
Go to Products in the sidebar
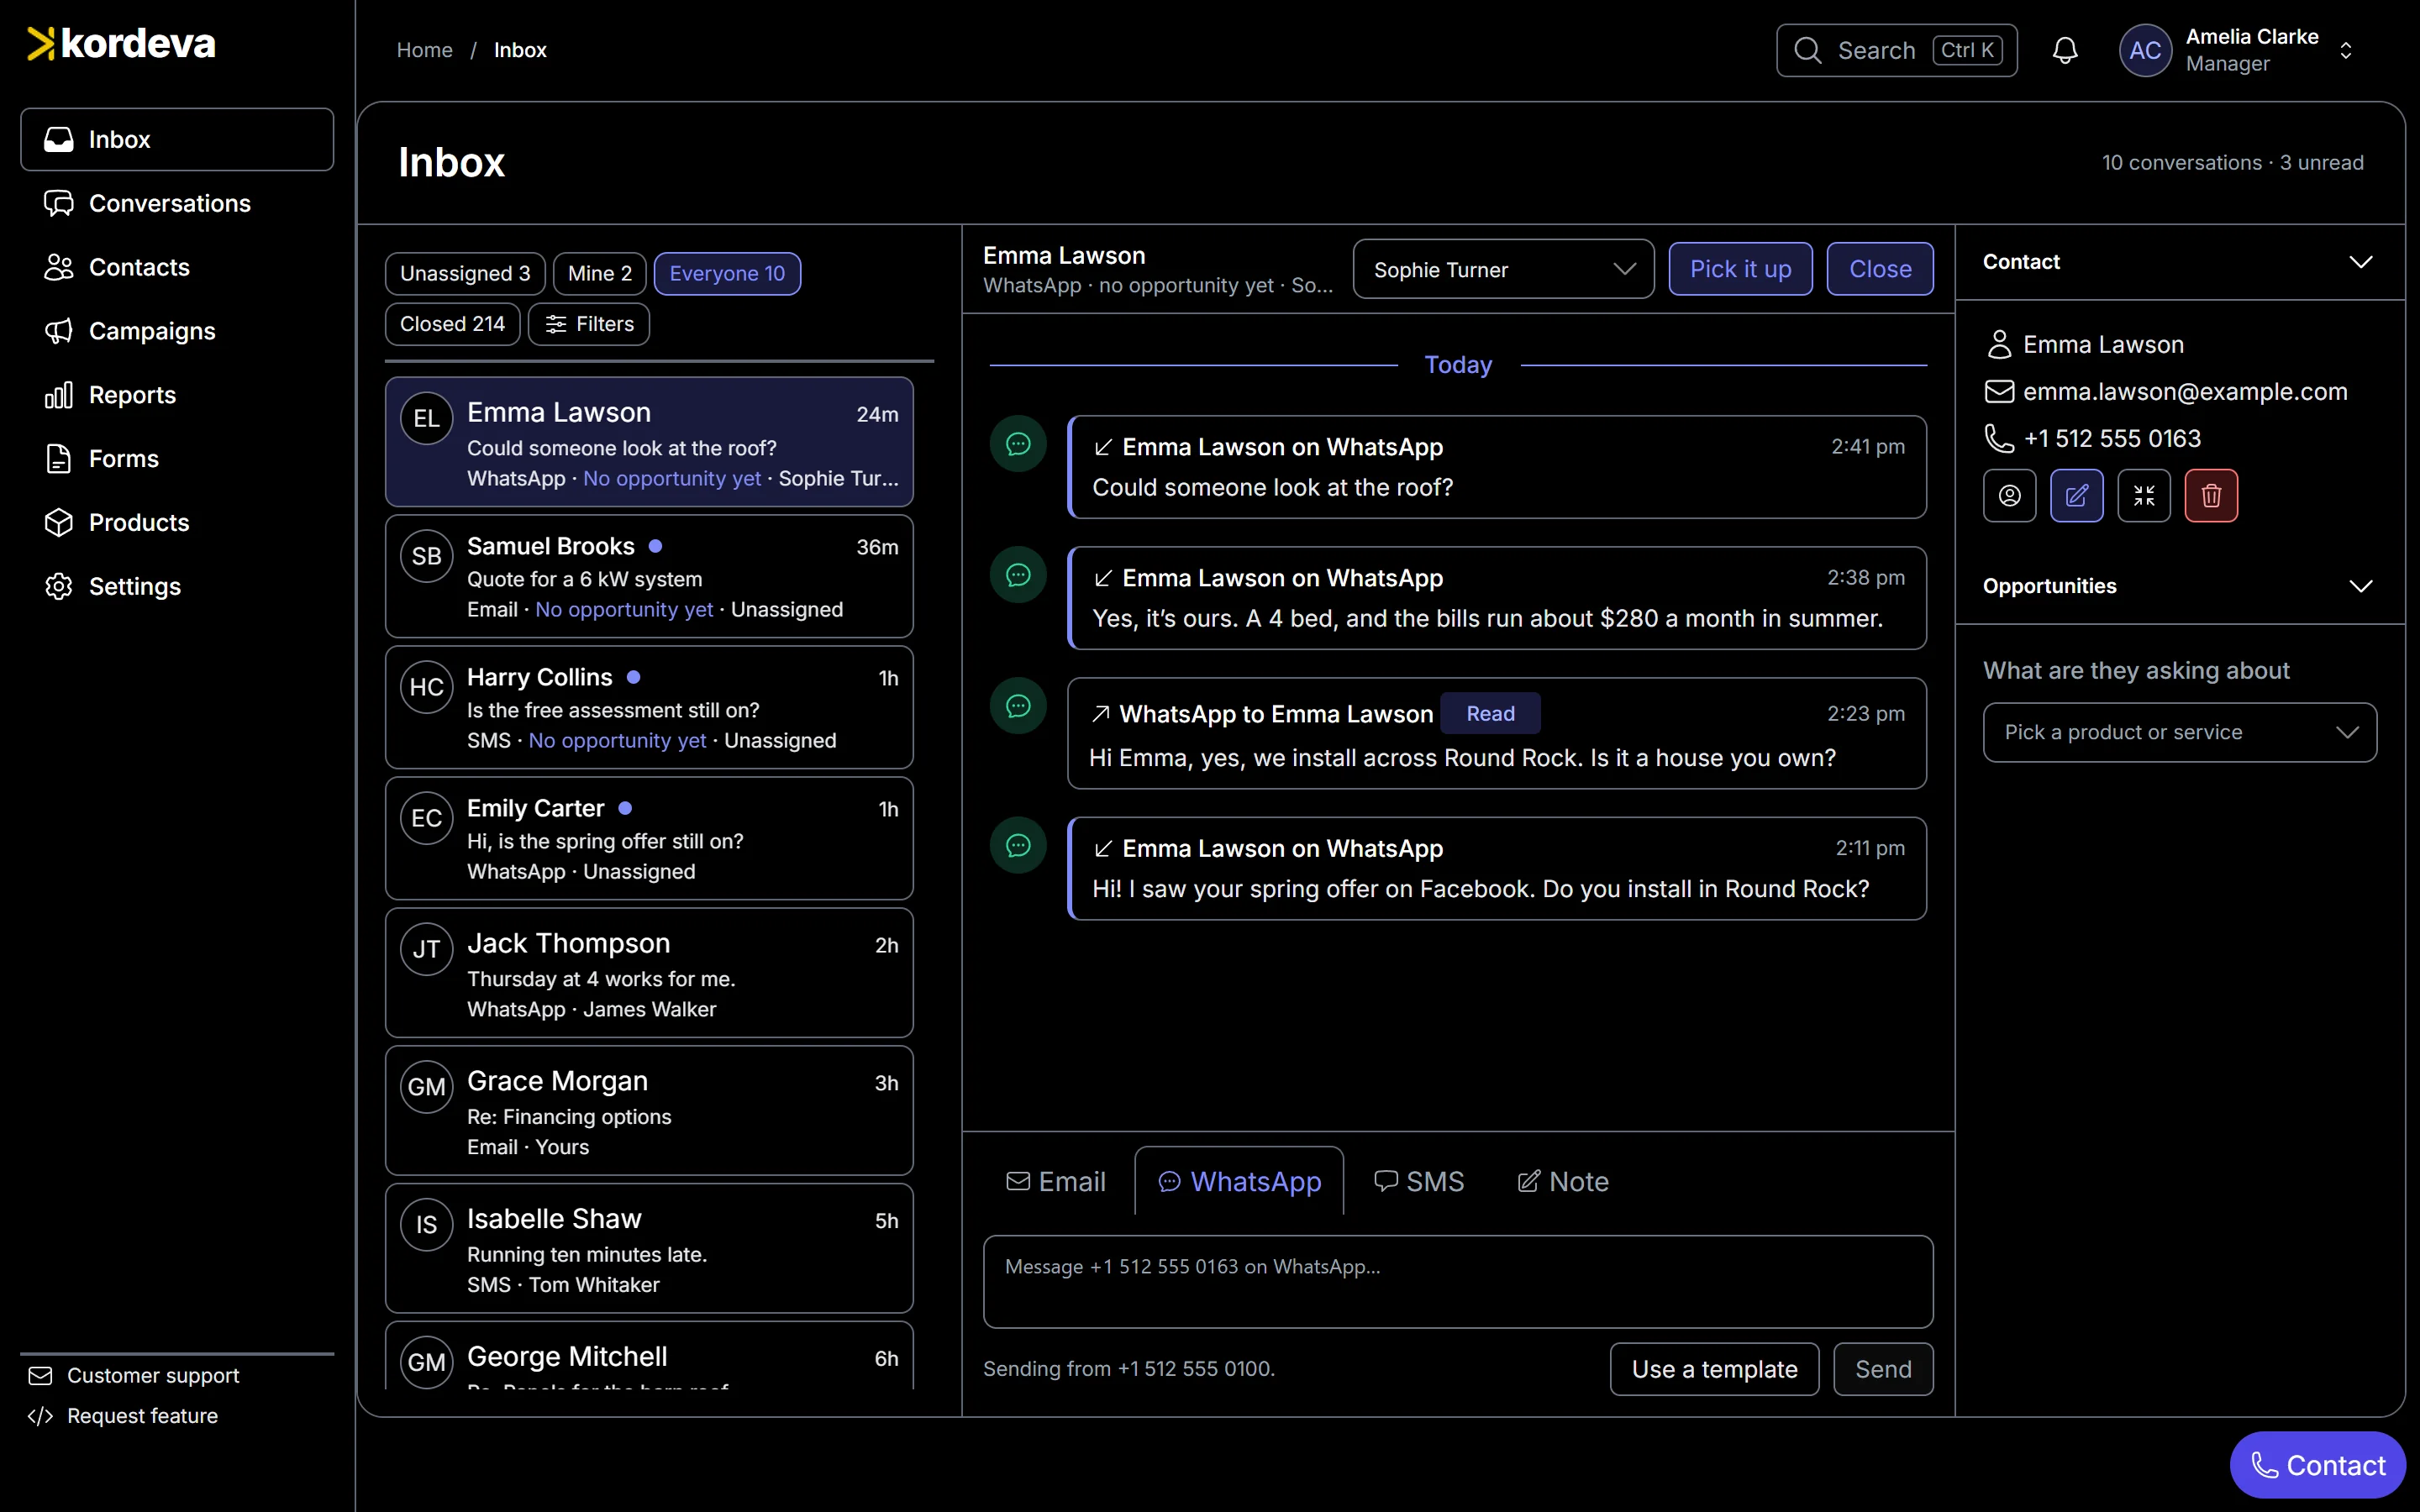pyautogui.click(x=177, y=522)
